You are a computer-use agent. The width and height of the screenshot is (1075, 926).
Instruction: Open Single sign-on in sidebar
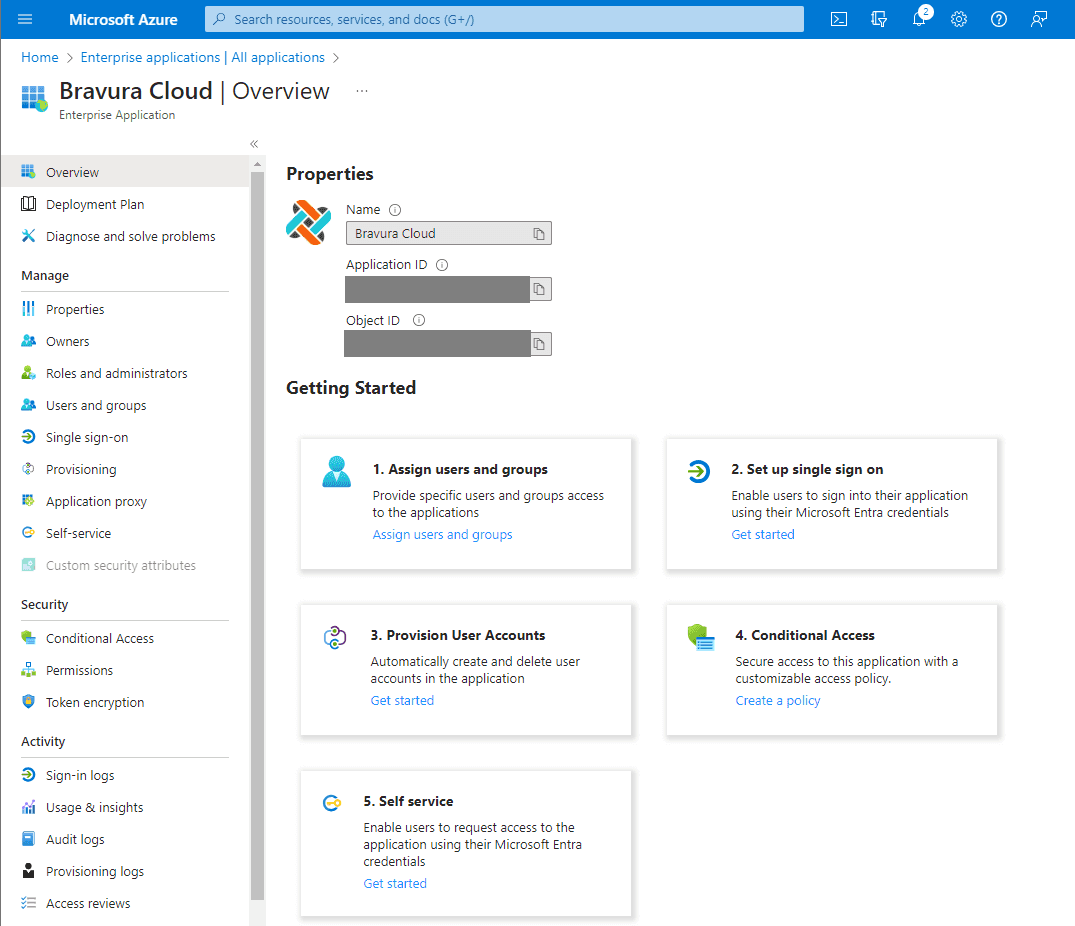tap(87, 437)
